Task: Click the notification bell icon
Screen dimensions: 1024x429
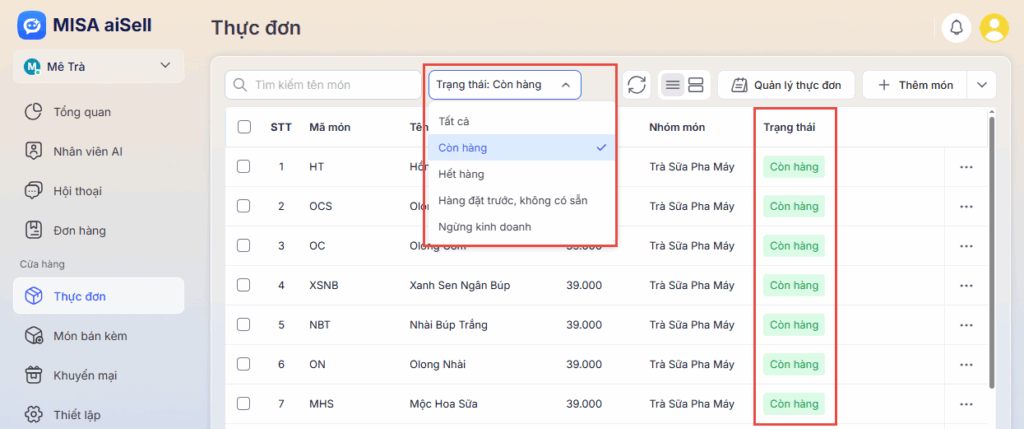Action: (956, 28)
